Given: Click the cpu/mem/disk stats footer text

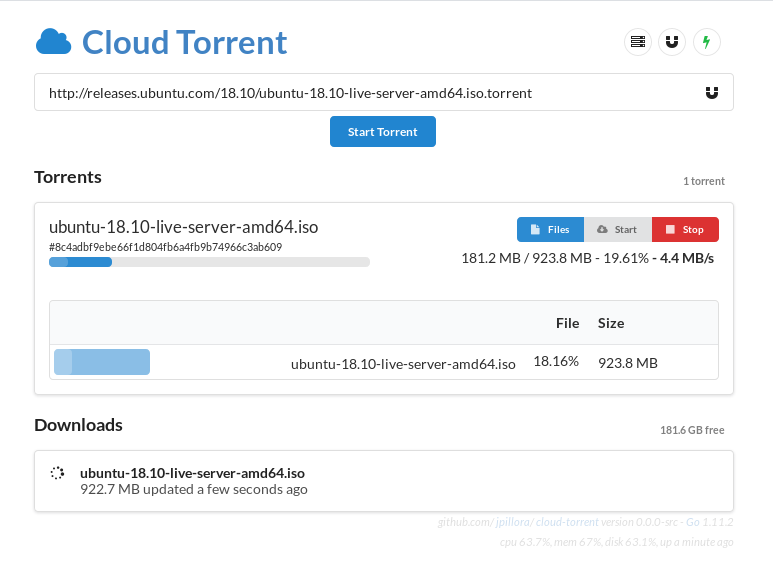Looking at the screenshot, I should pyautogui.click(x=616, y=542).
